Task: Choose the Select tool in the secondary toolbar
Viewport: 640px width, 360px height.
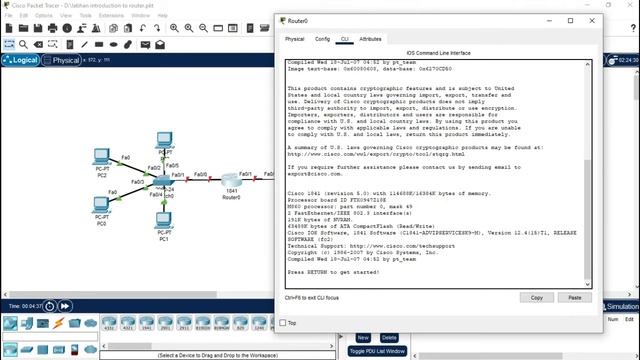Action: pyautogui.click(x=9, y=44)
